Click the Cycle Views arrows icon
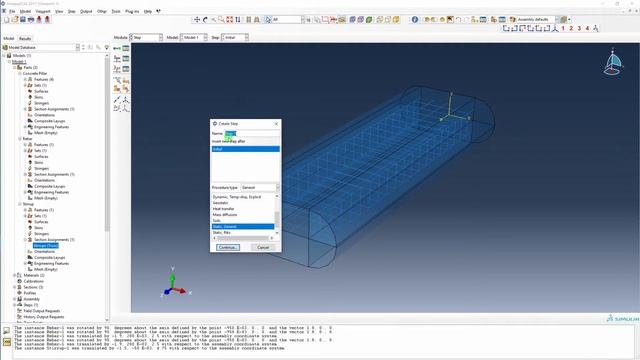640x360 pixels. (x=238, y=19)
